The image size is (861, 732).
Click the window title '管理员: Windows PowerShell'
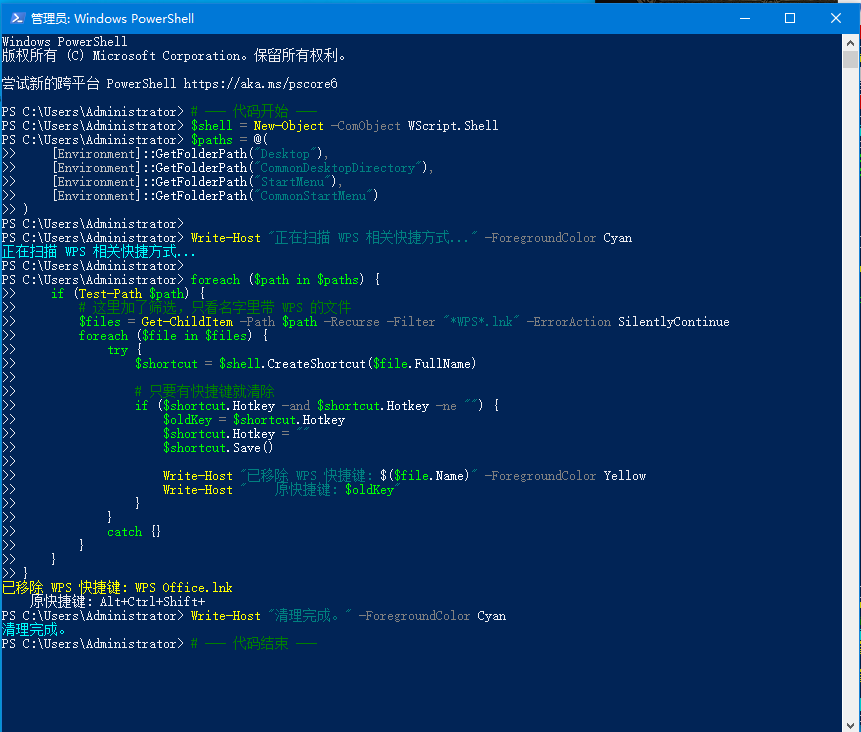click(112, 18)
